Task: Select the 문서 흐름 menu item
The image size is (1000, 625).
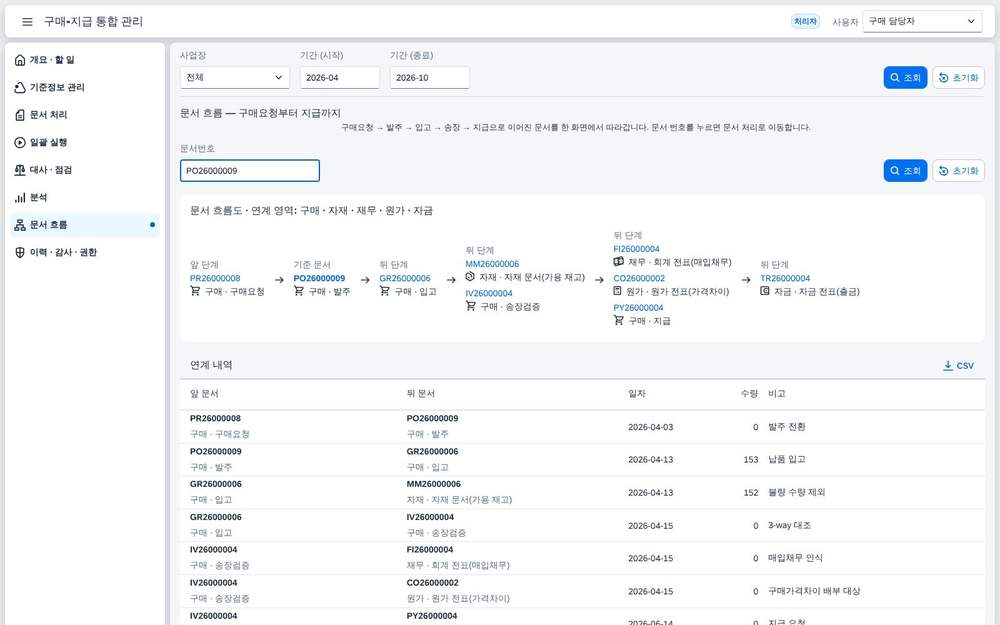Action: [85, 225]
